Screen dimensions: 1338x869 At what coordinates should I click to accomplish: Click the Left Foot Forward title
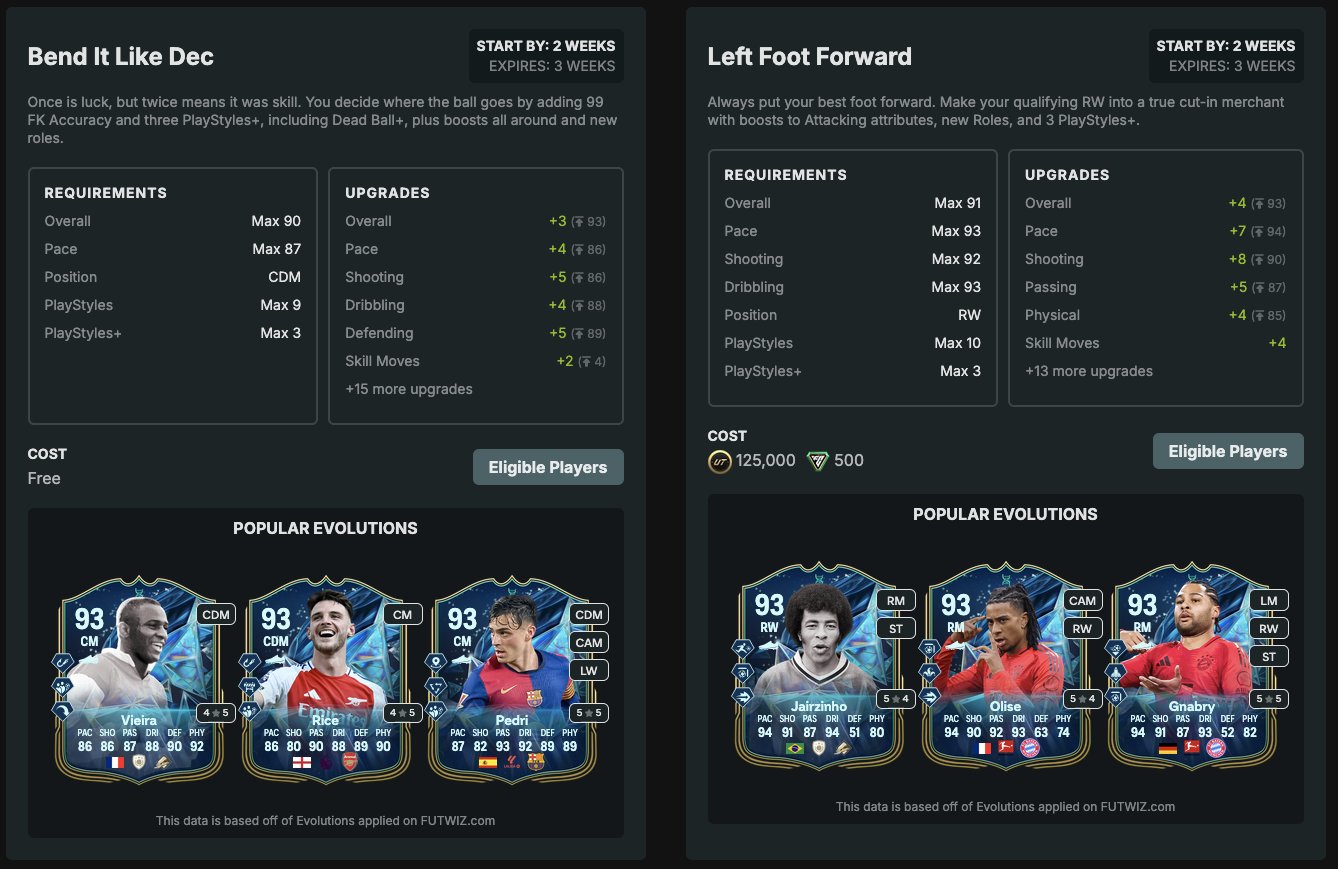[x=810, y=57]
